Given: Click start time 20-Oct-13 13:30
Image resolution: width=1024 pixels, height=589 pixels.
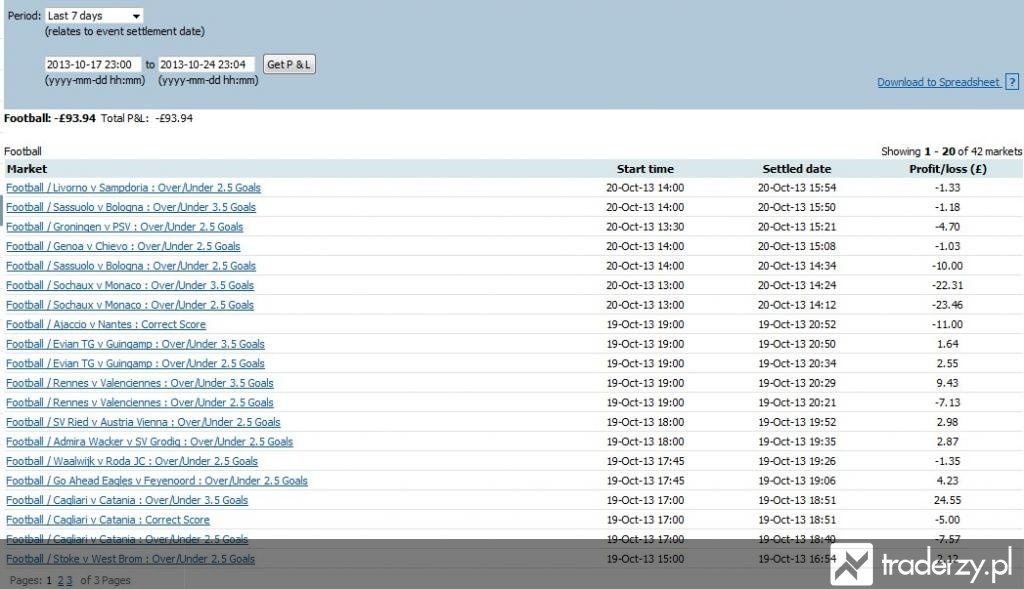Looking at the screenshot, I should 645,227.
